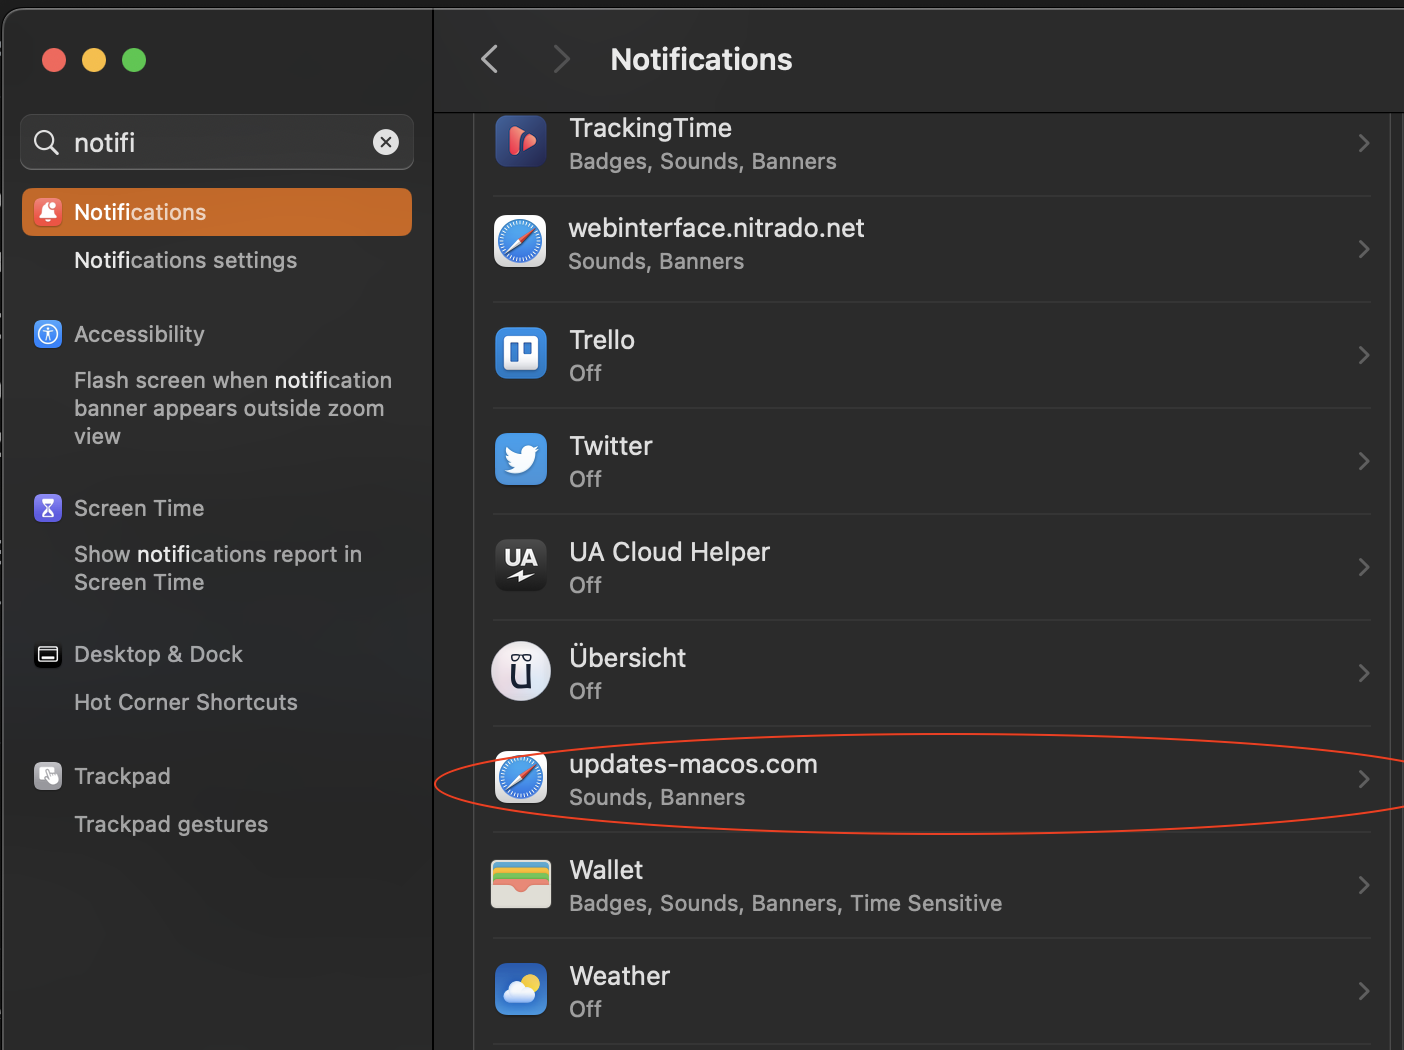
Task: Click the webinterface.nitrado.net site name
Action: [716, 228]
